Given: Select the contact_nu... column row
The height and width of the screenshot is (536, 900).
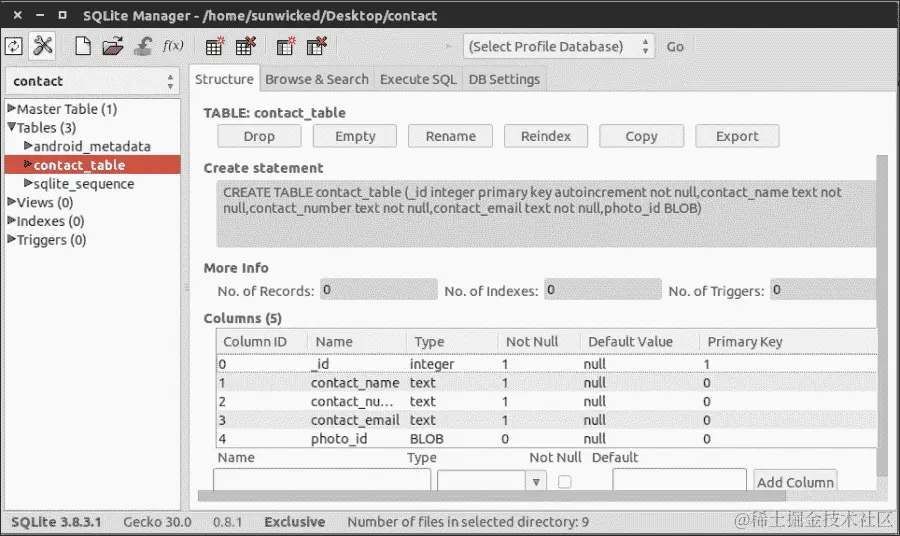Looking at the screenshot, I should [546, 401].
